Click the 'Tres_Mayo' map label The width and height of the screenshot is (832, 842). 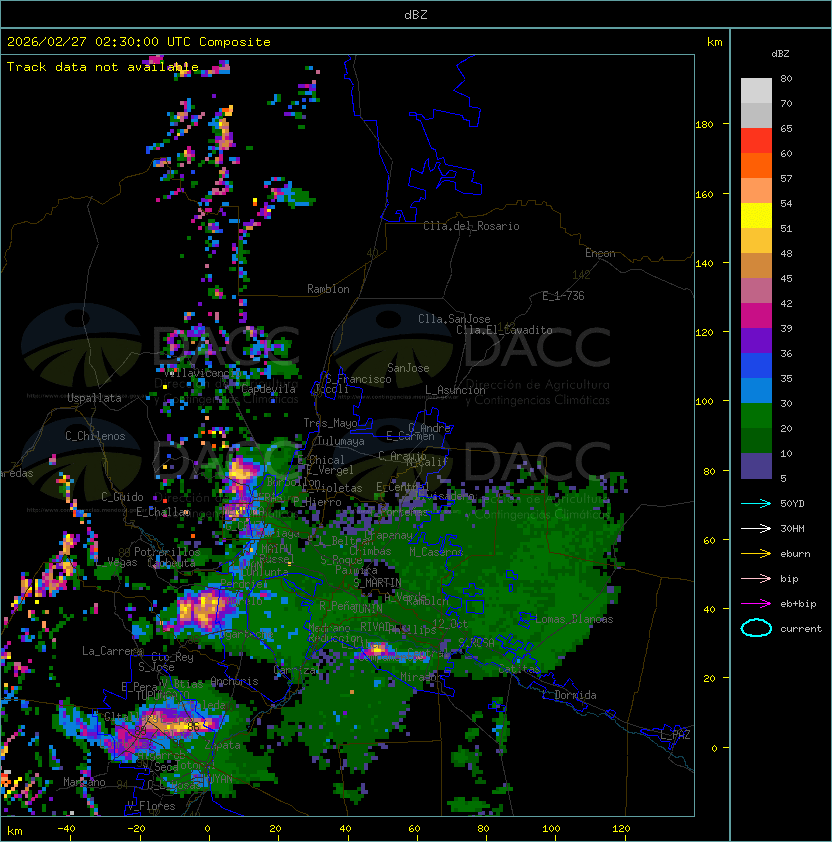coord(330,423)
